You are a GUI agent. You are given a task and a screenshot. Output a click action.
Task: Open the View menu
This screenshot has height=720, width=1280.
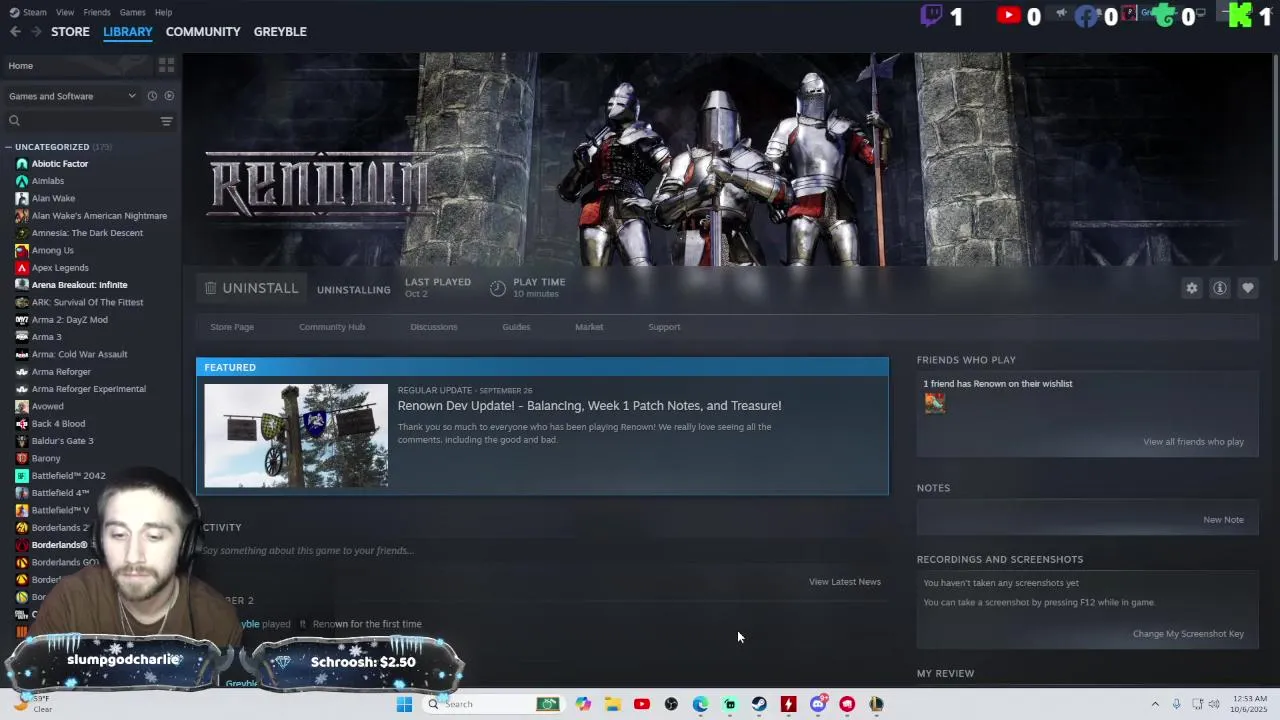65,12
